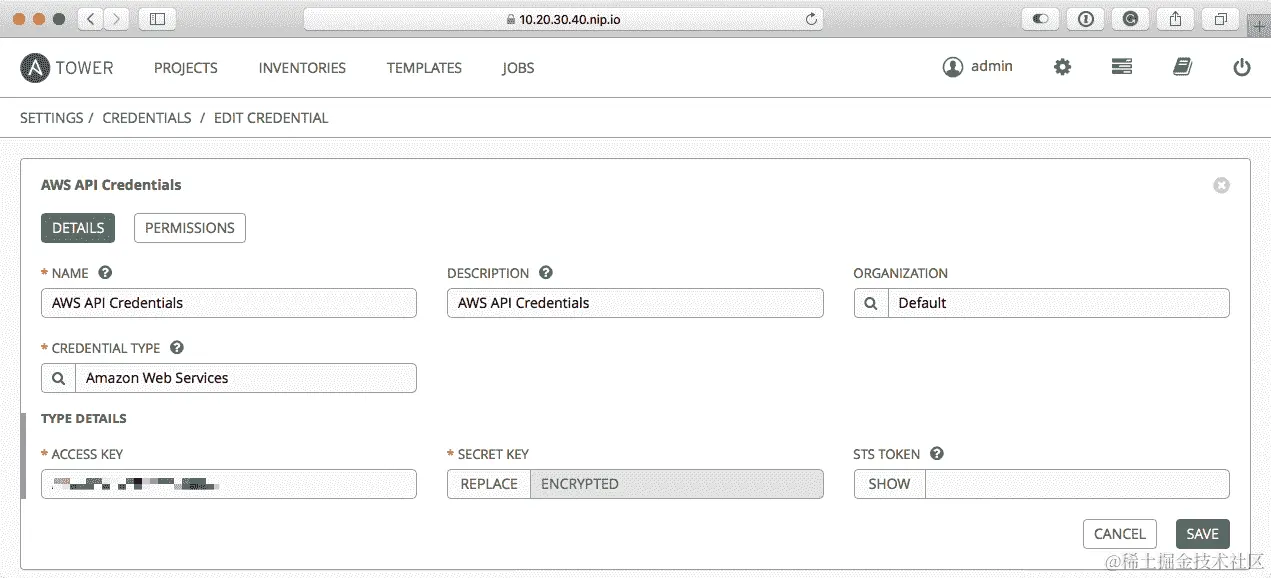
Task: Open the admin user profile icon
Action: (952, 67)
